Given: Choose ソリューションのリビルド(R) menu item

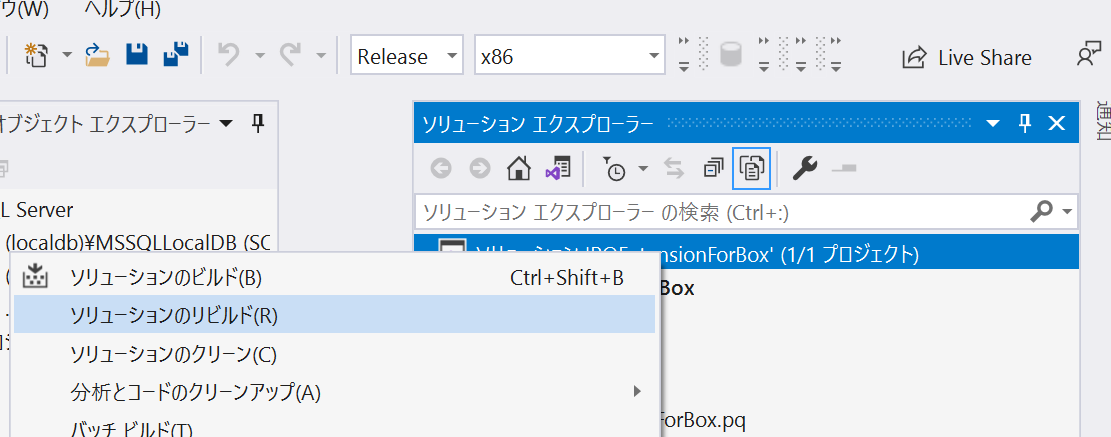Looking at the screenshot, I should pos(334,315).
